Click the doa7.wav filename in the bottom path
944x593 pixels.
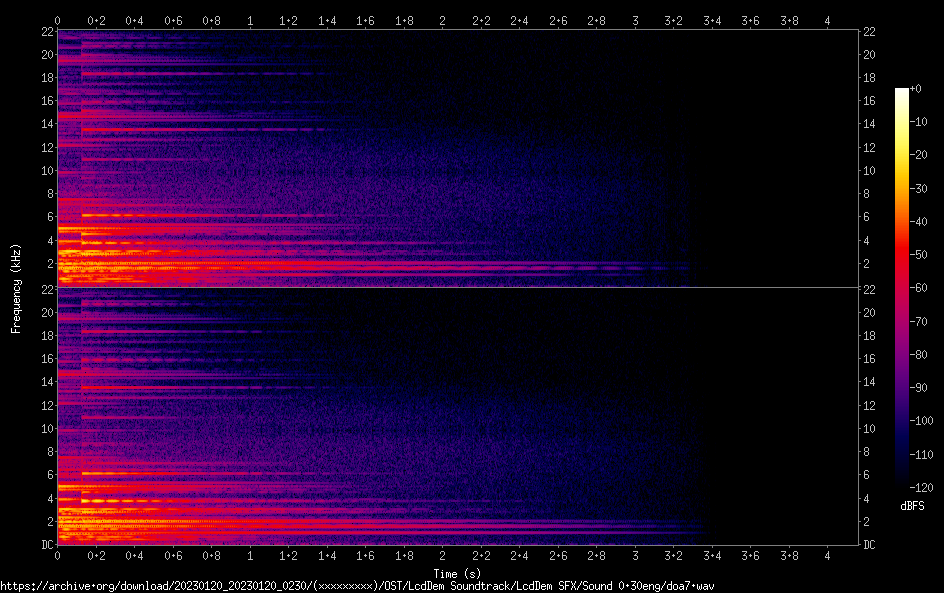click(x=694, y=586)
